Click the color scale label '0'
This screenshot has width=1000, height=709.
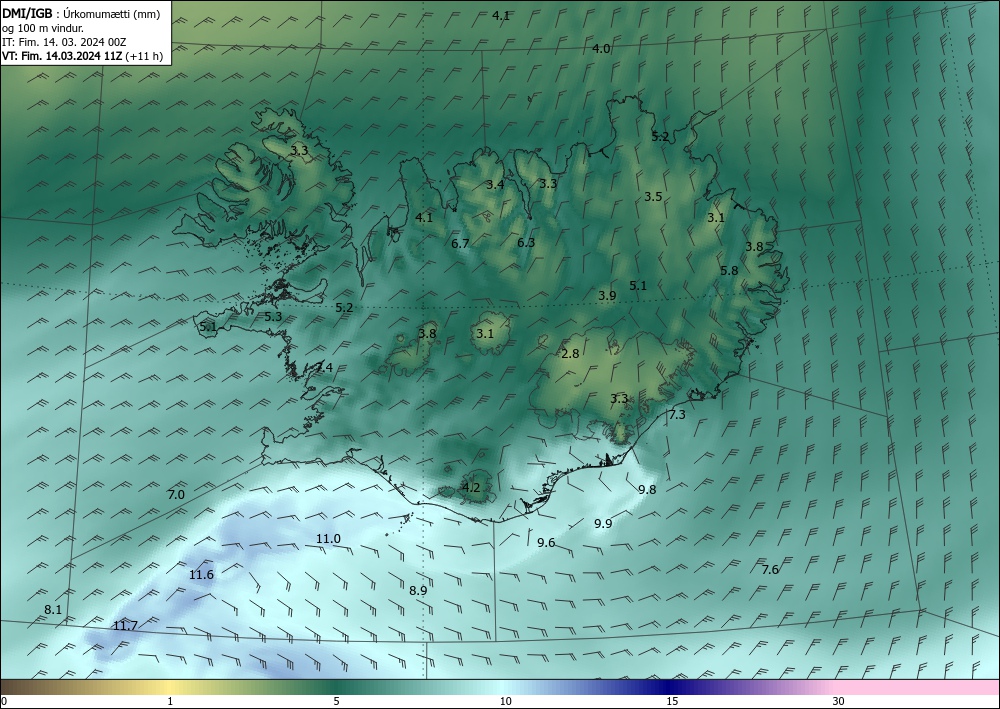click(x=4, y=702)
